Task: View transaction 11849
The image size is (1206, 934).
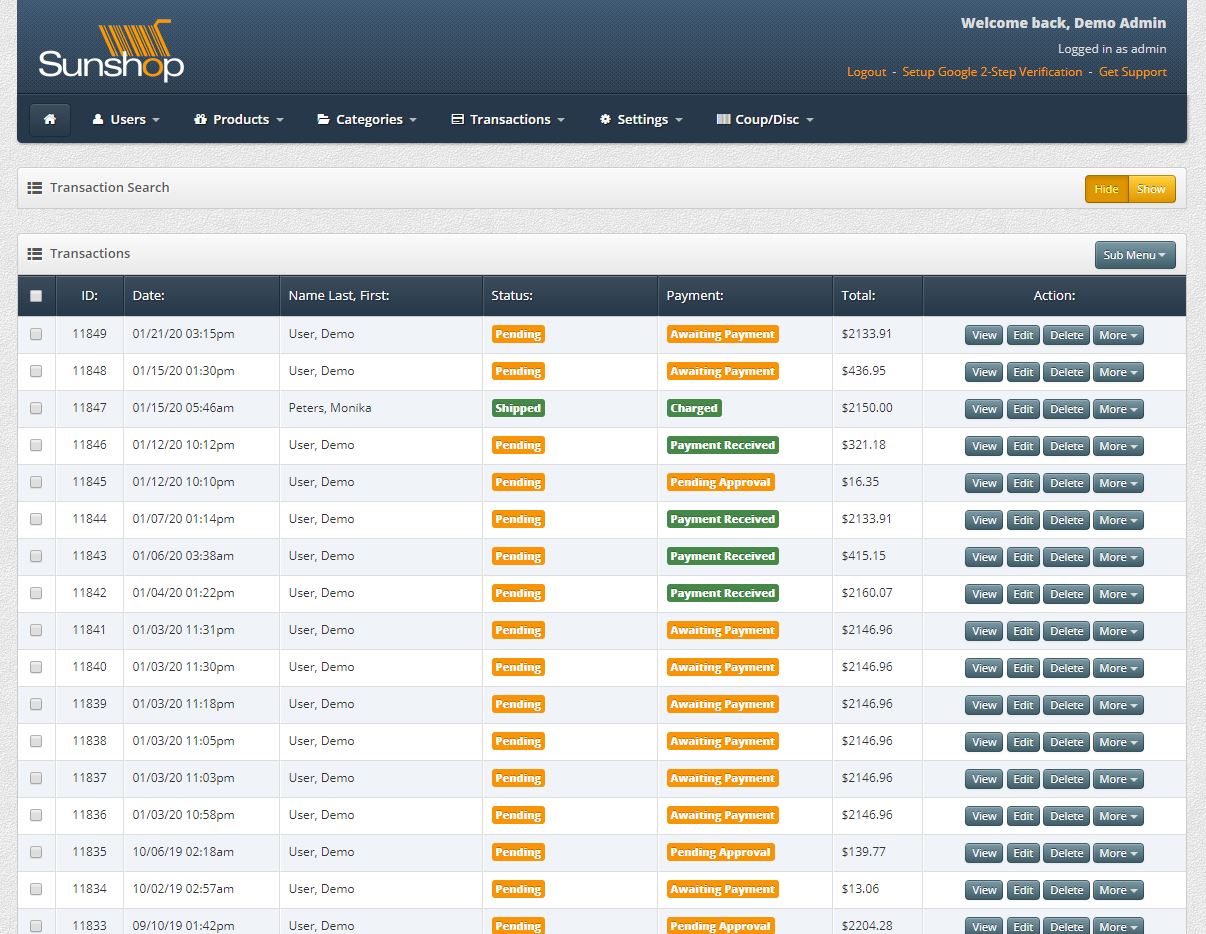Action: (x=984, y=335)
